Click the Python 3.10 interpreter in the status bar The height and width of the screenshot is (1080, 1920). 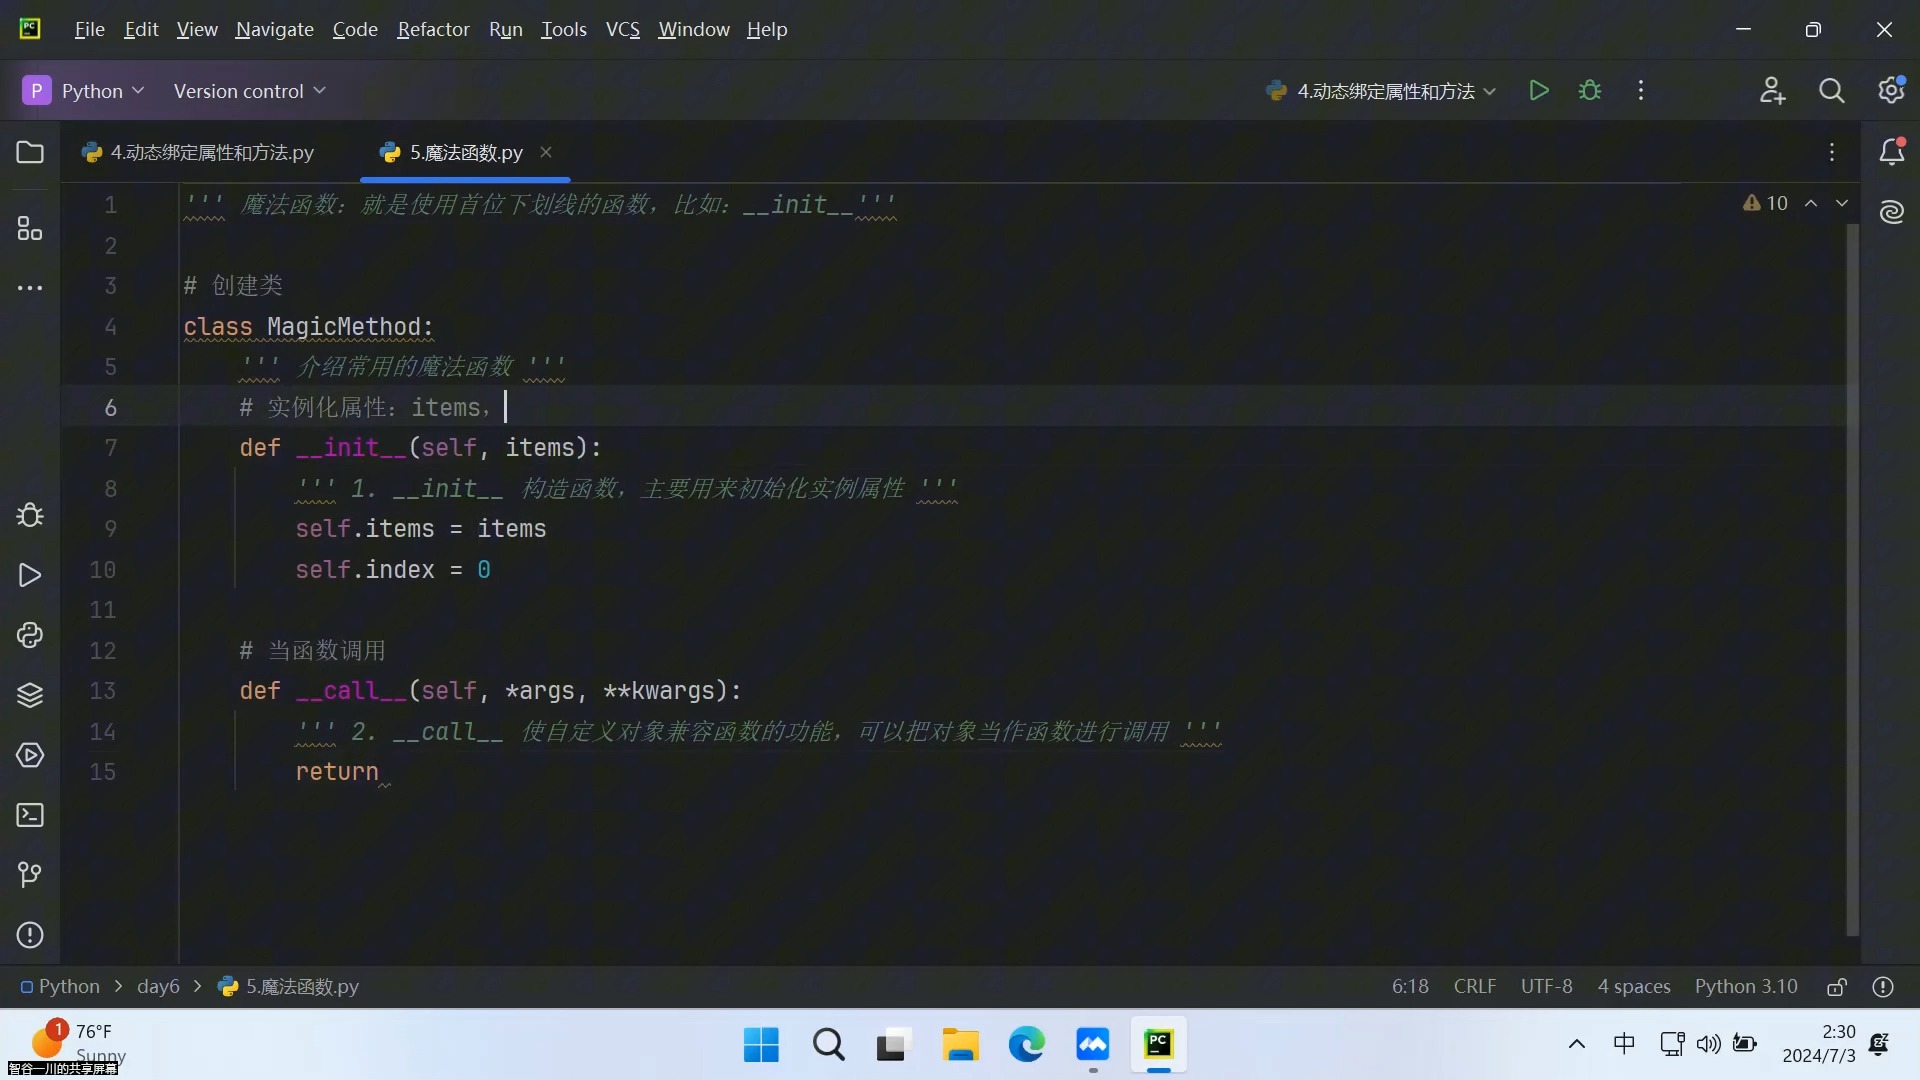pos(1745,986)
